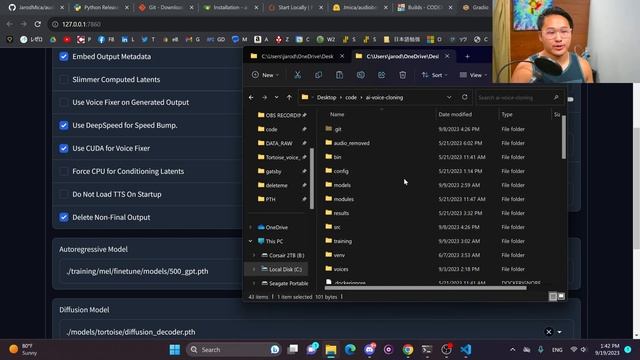Uncheck Embed Output Metadata
Screen dimensions: 640x360
(x=64, y=56)
